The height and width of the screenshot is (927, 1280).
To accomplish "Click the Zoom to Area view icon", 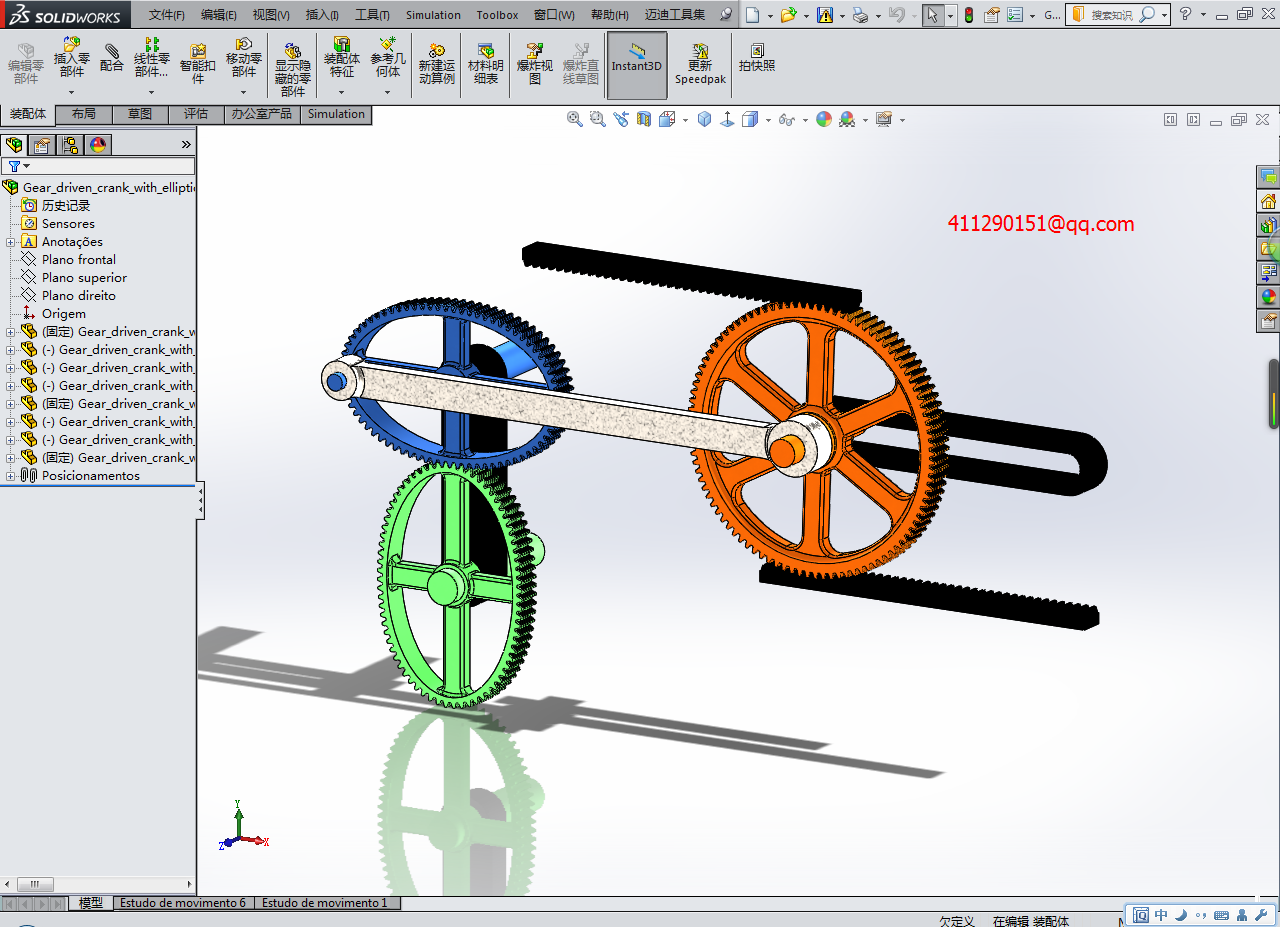I will click(597, 119).
